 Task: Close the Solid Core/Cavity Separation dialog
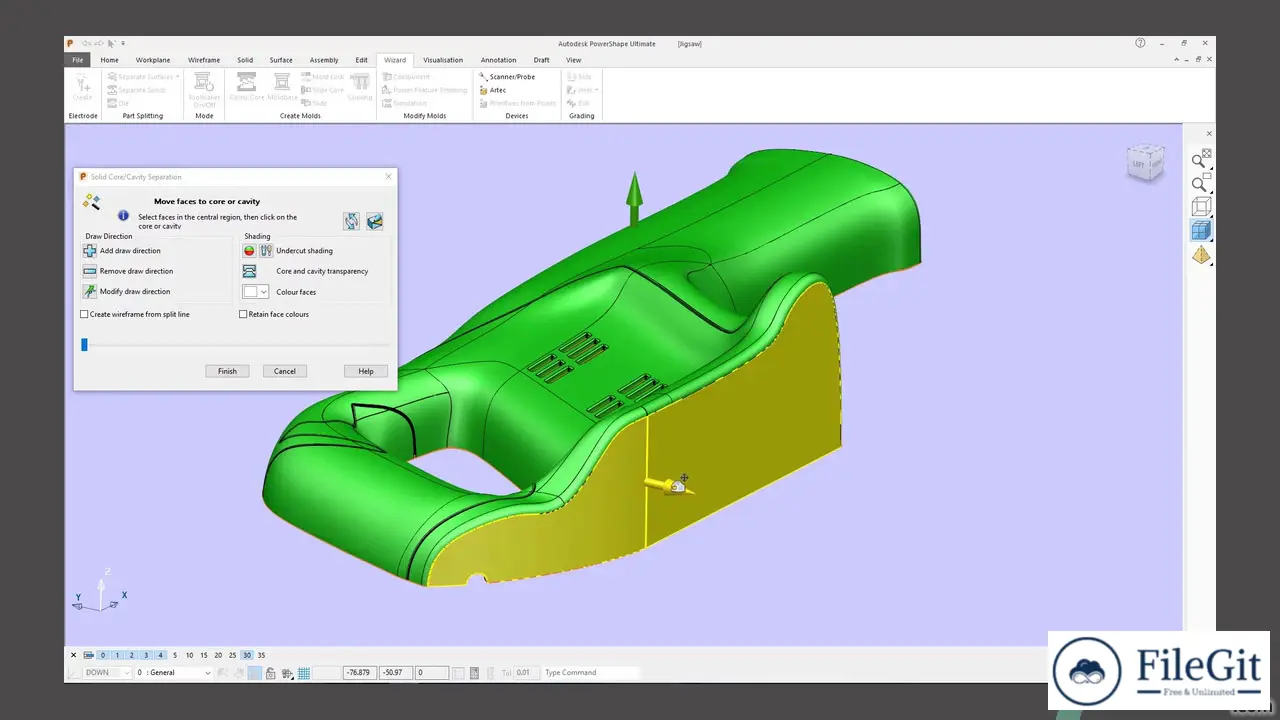tap(389, 177)
